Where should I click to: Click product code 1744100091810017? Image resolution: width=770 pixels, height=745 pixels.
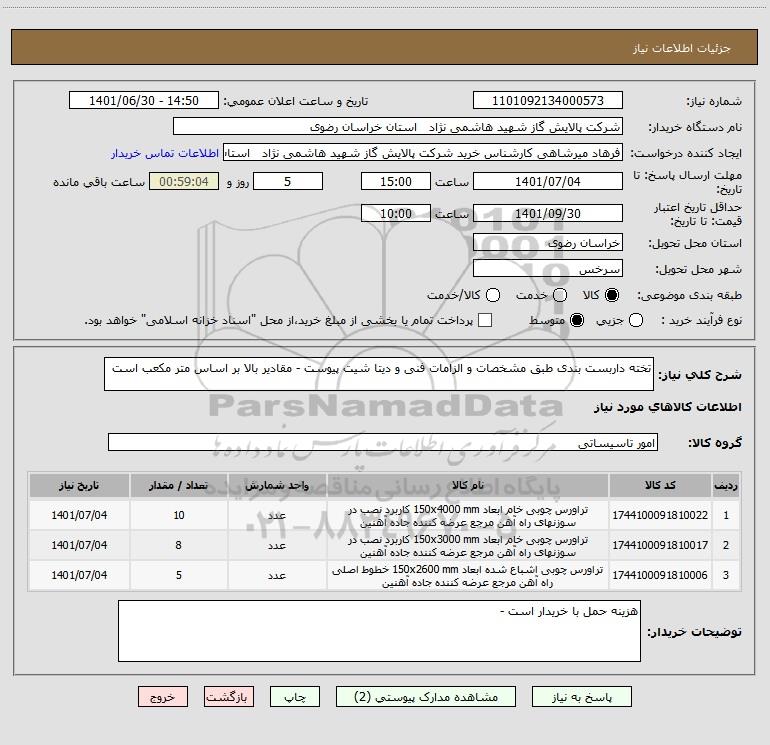[660, 545]
